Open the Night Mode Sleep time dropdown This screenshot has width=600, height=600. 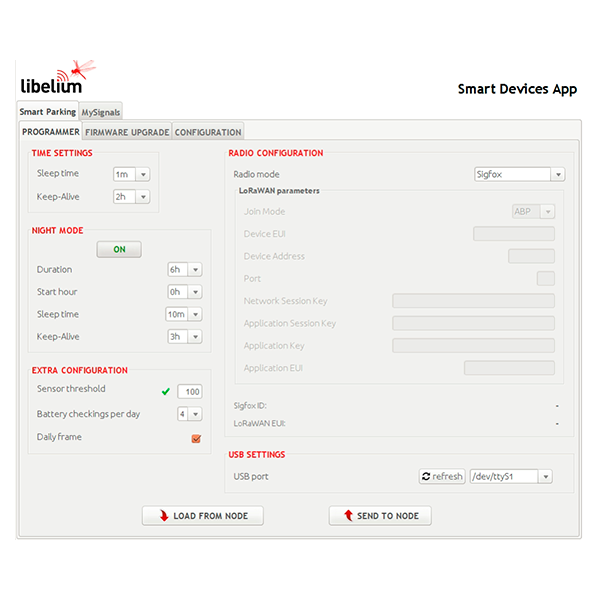click(x=184, y=314)
